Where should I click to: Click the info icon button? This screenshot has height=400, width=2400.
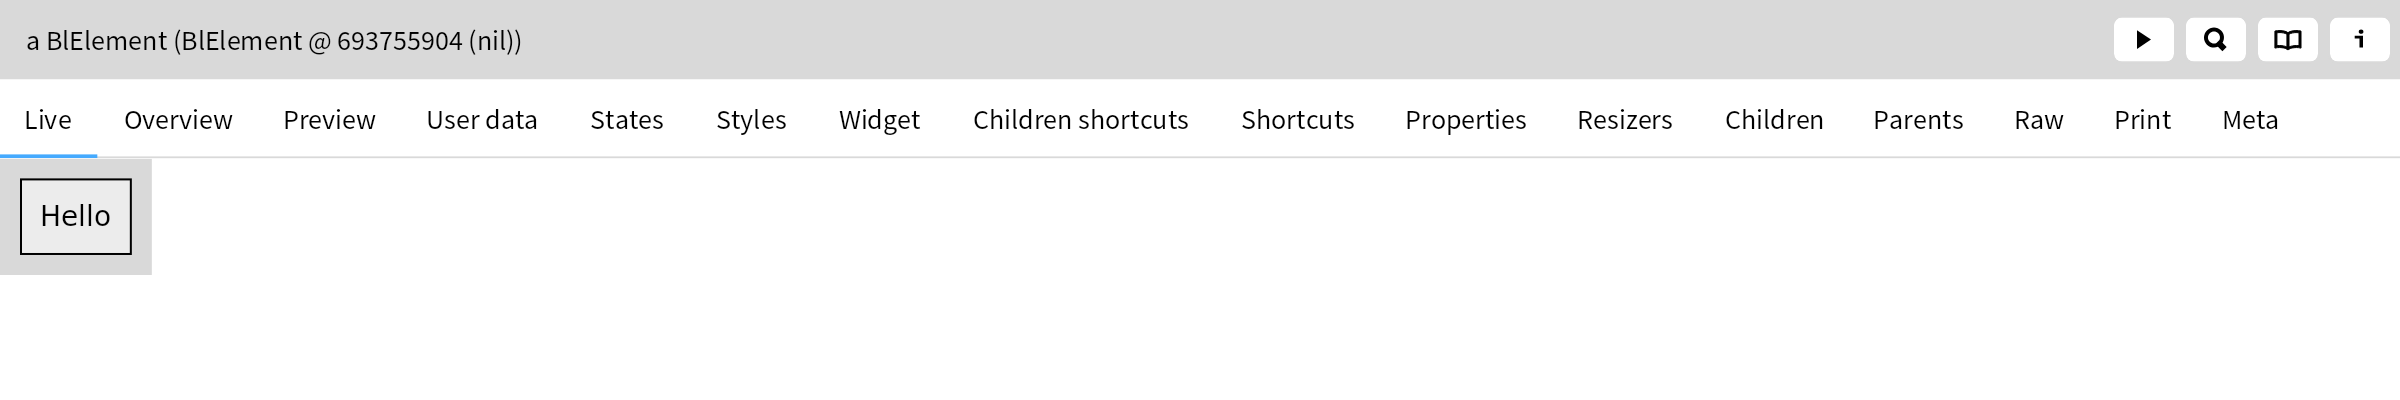pos(2359,40)
